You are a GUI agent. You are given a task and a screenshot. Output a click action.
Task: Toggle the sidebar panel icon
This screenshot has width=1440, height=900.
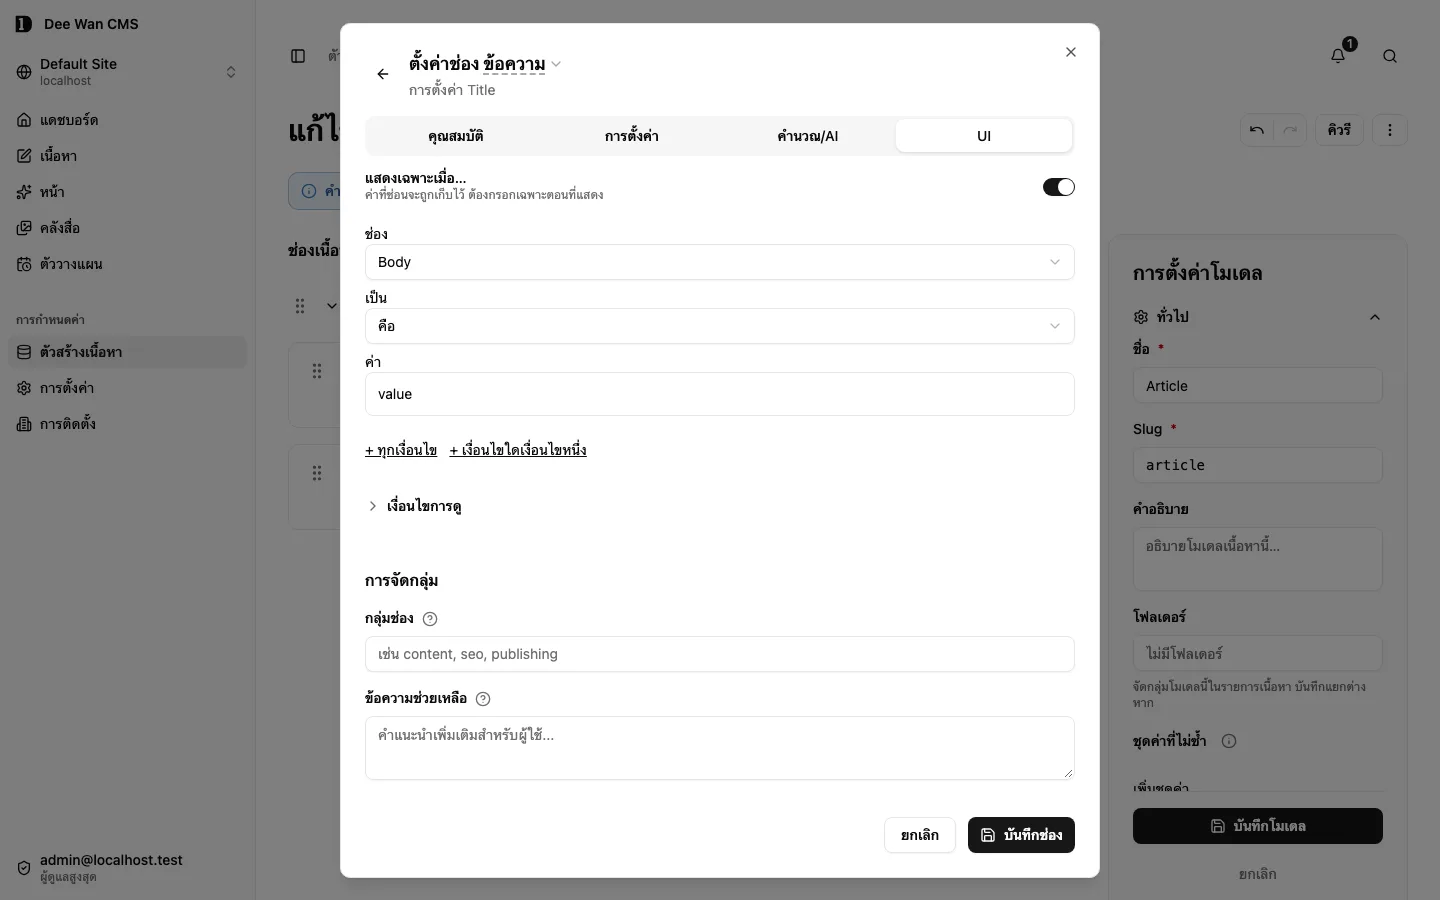[x=298, y=56]
